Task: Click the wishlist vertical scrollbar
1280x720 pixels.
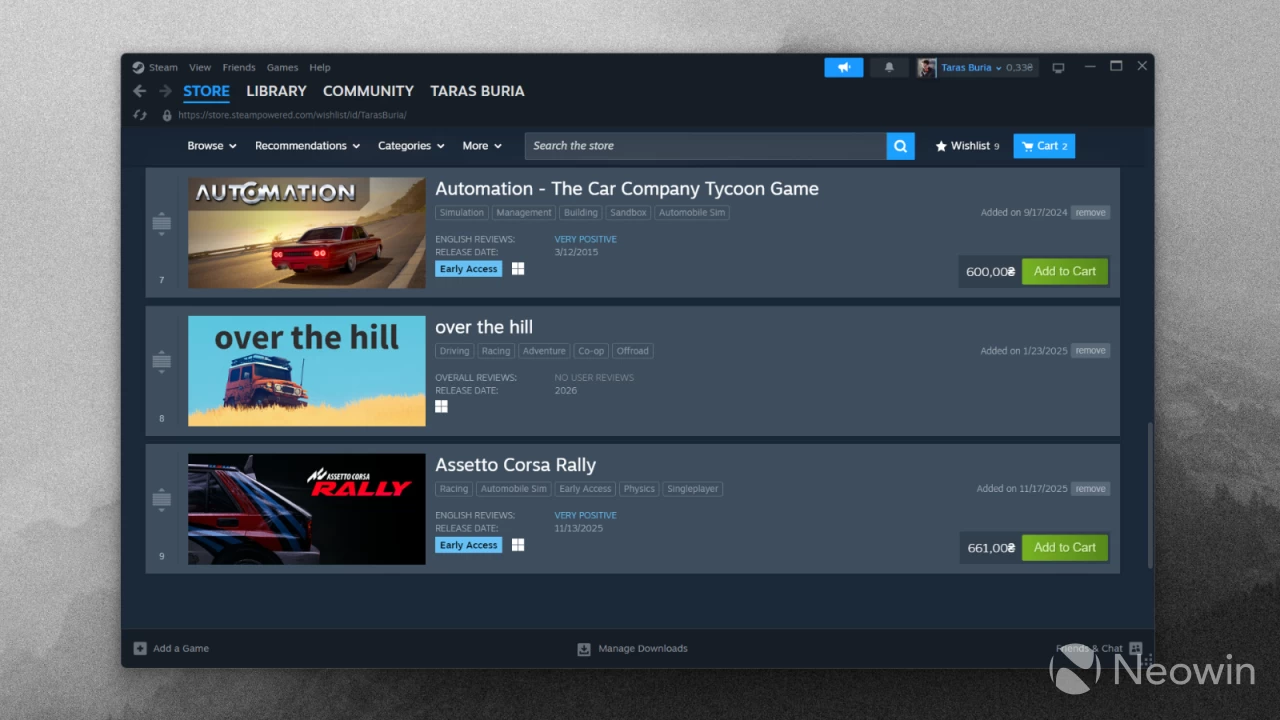Action: pyautogui.click(x=1149, y=495)
